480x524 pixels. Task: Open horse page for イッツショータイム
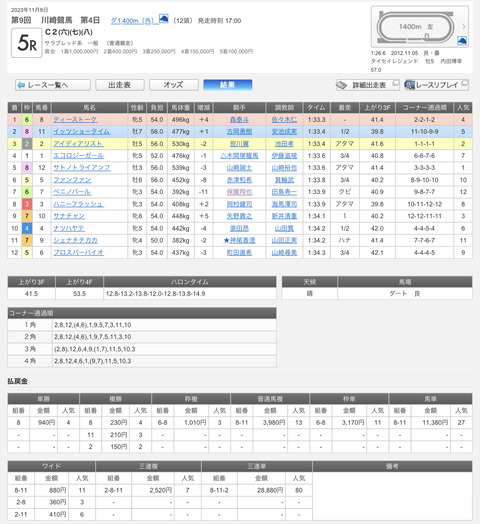(x=81, y=132)
